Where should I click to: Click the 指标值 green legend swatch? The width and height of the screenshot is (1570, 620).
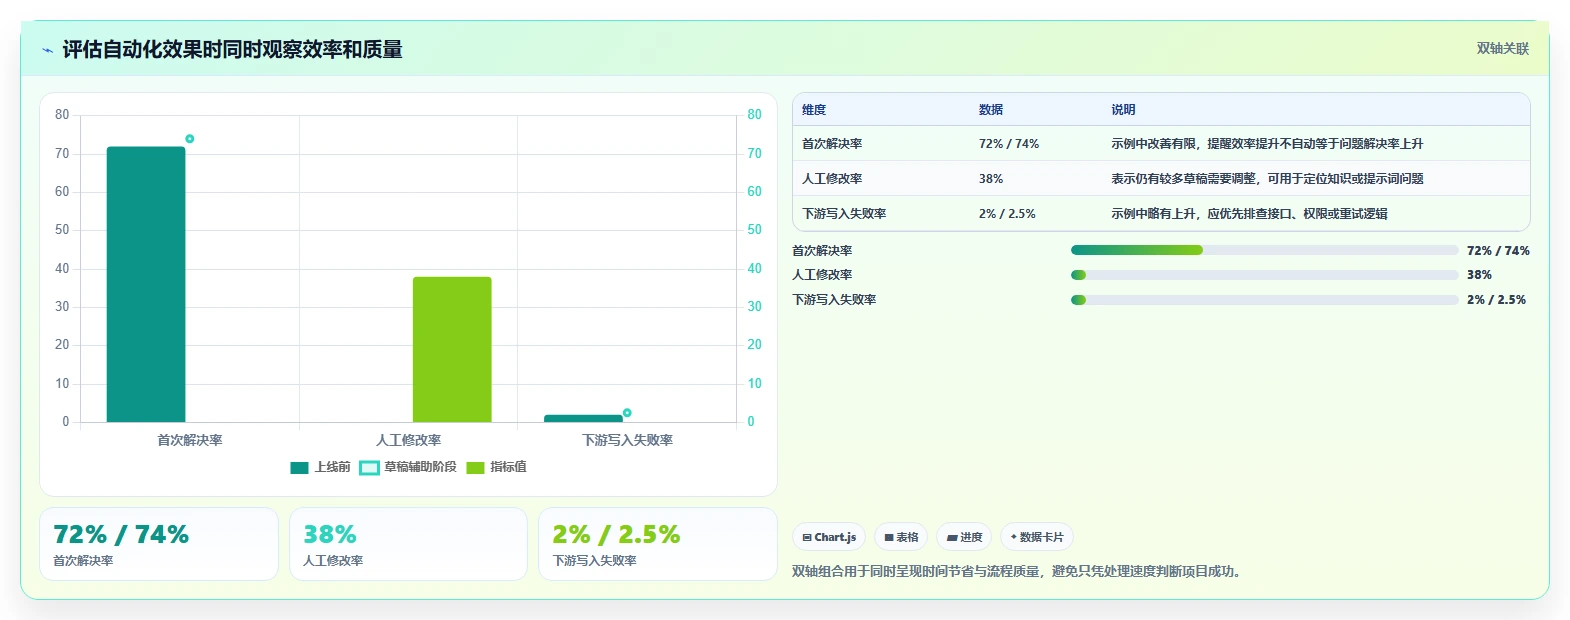tap(475, 468)
